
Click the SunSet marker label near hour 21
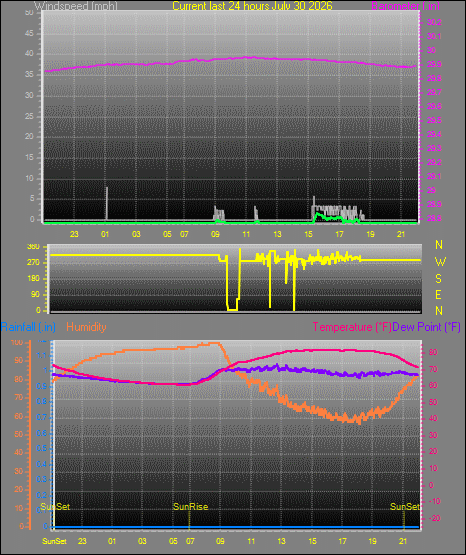pyautogui.click(x=405, y=507)
